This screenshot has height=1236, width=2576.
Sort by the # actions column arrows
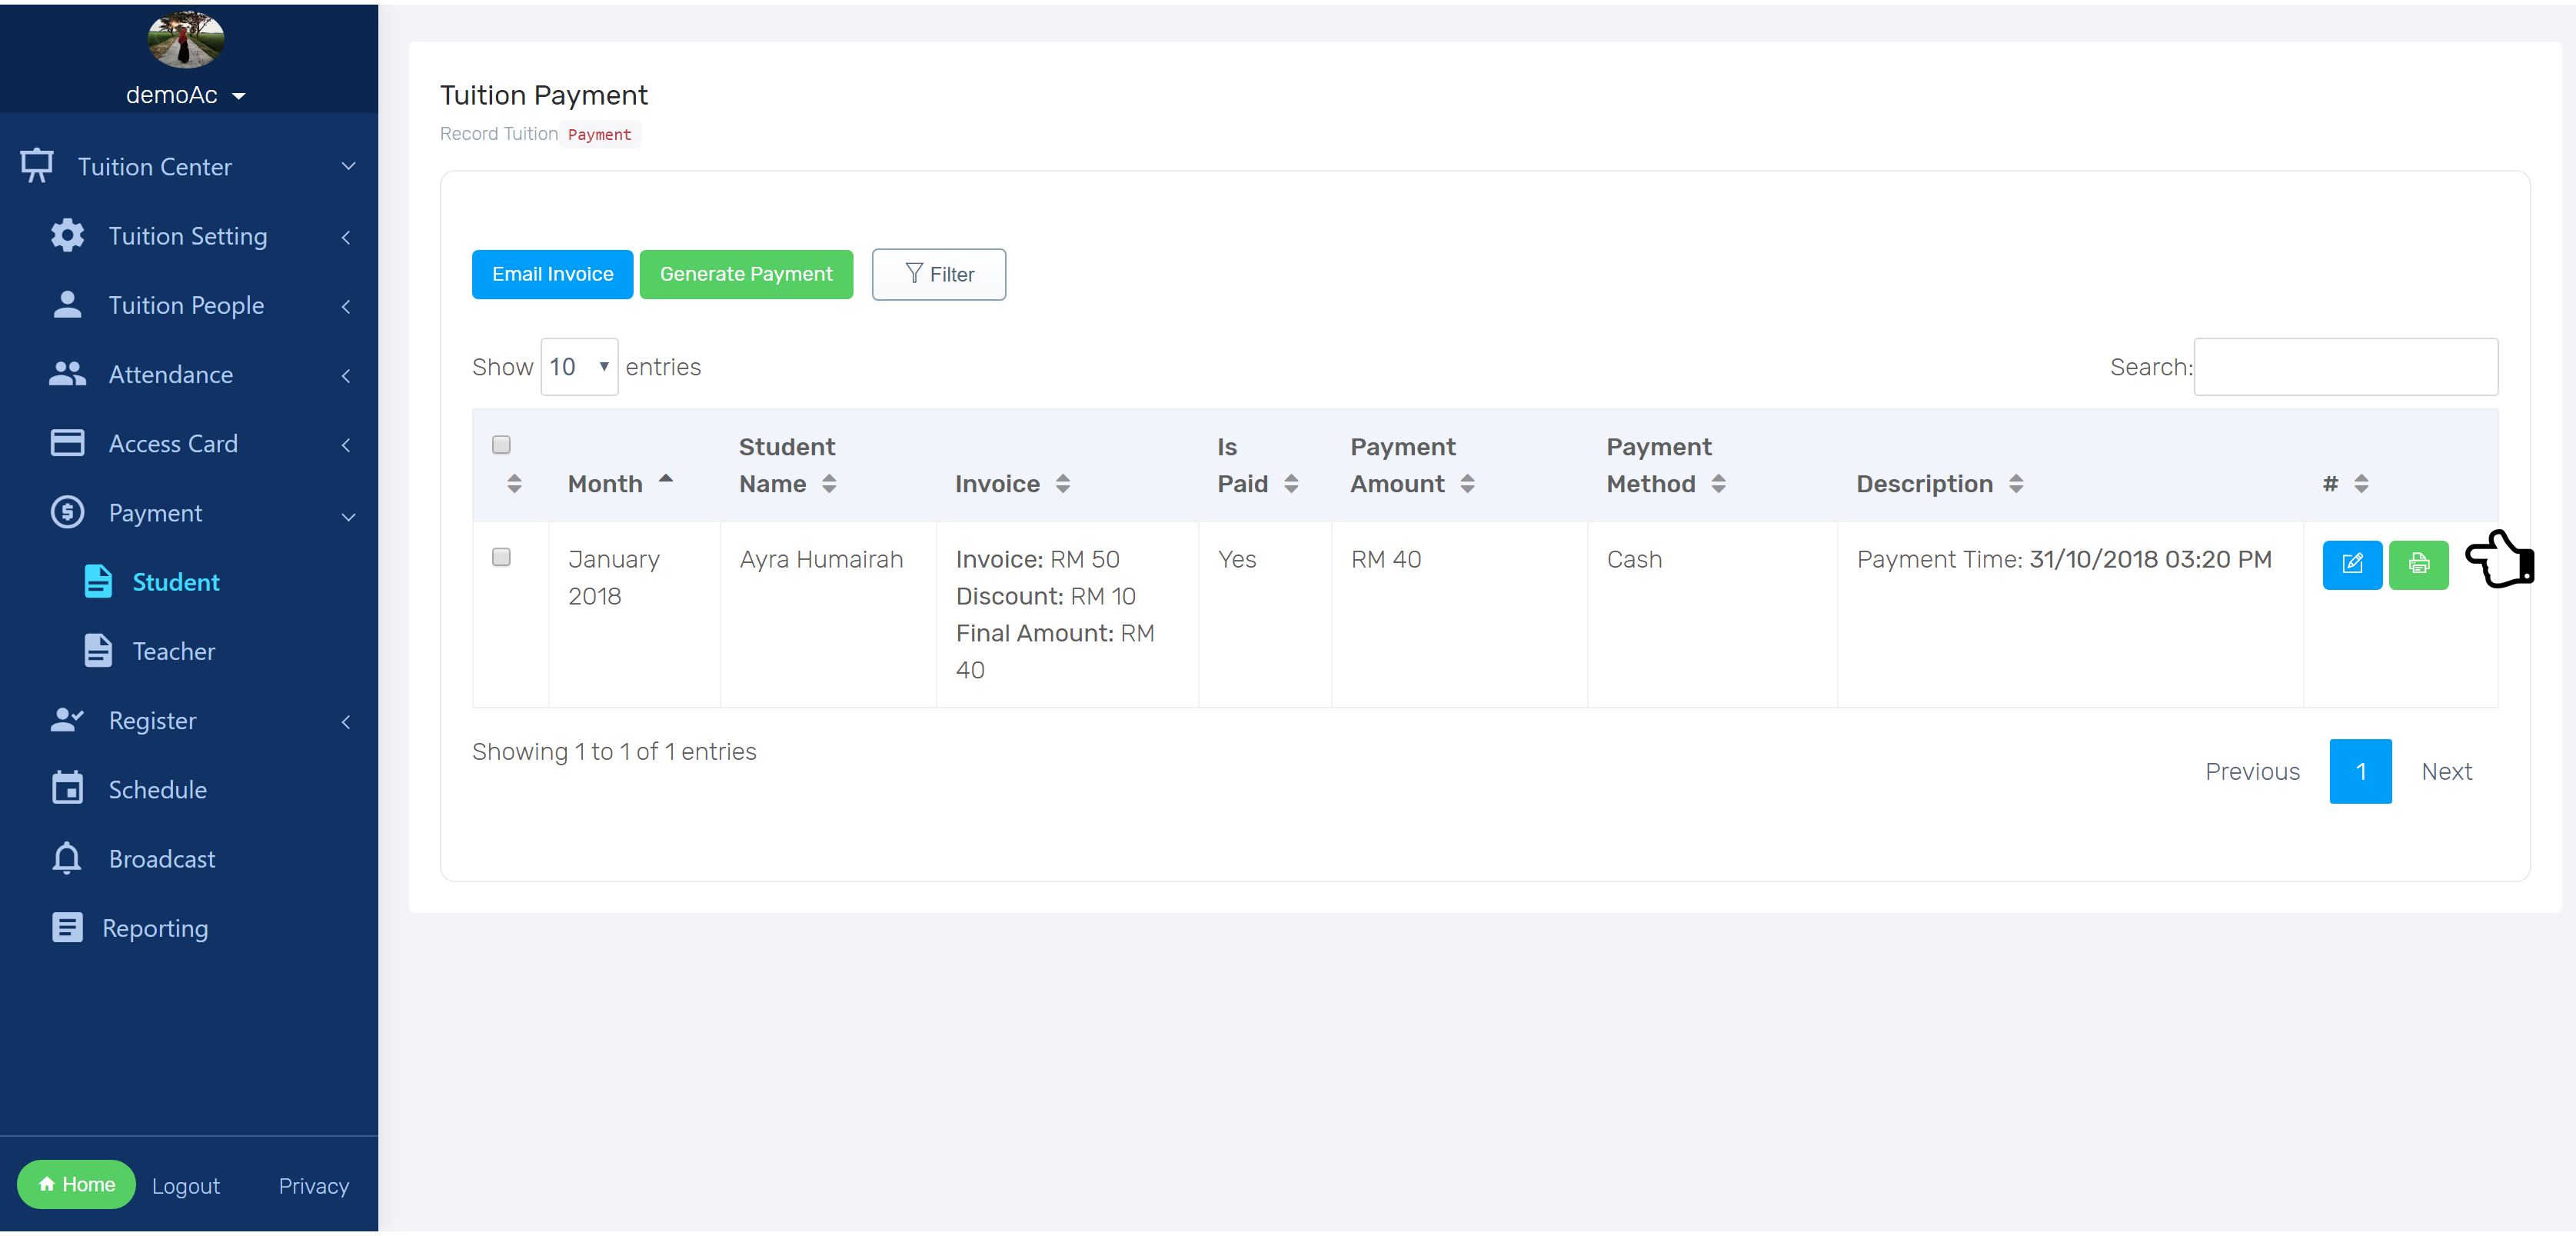[2361, 484]
